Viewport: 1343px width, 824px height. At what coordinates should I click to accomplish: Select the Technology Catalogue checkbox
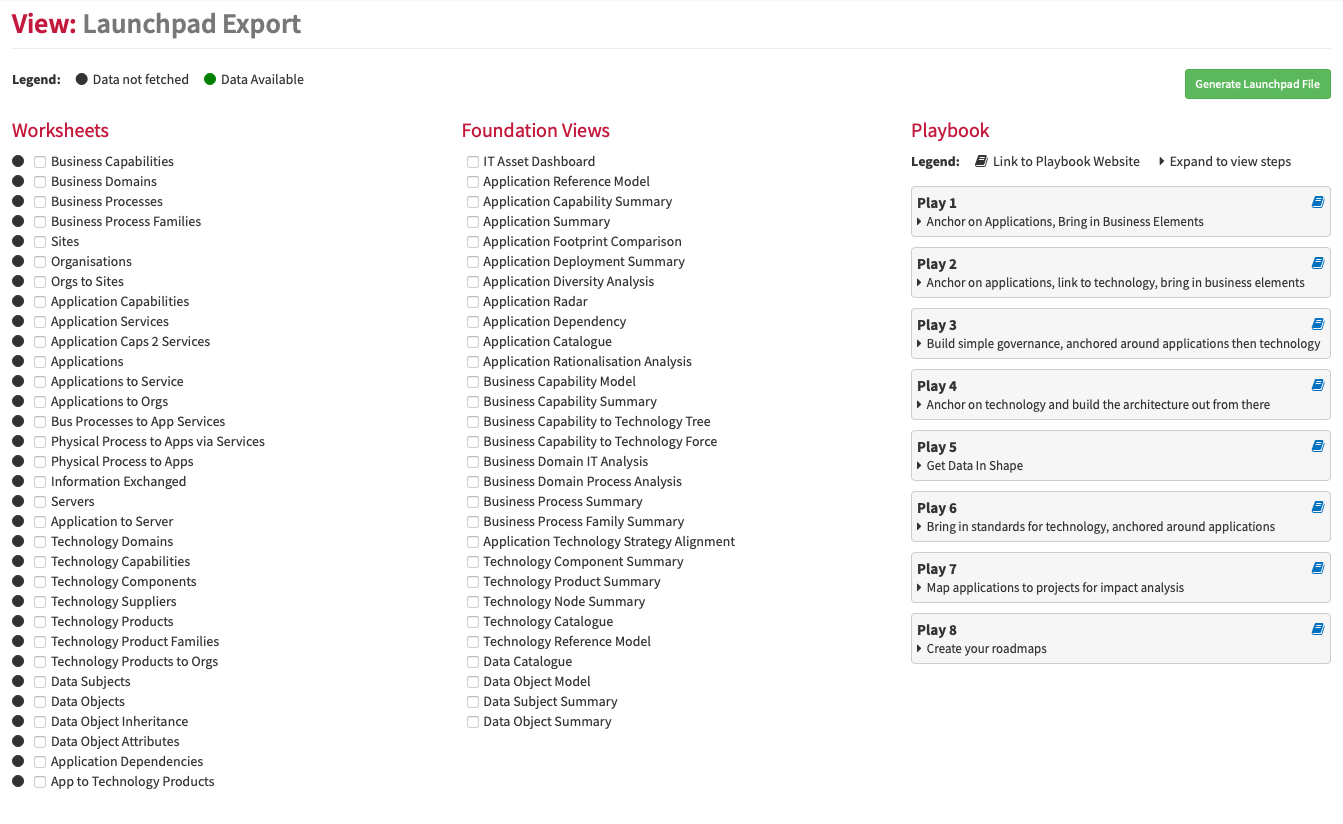472,621
